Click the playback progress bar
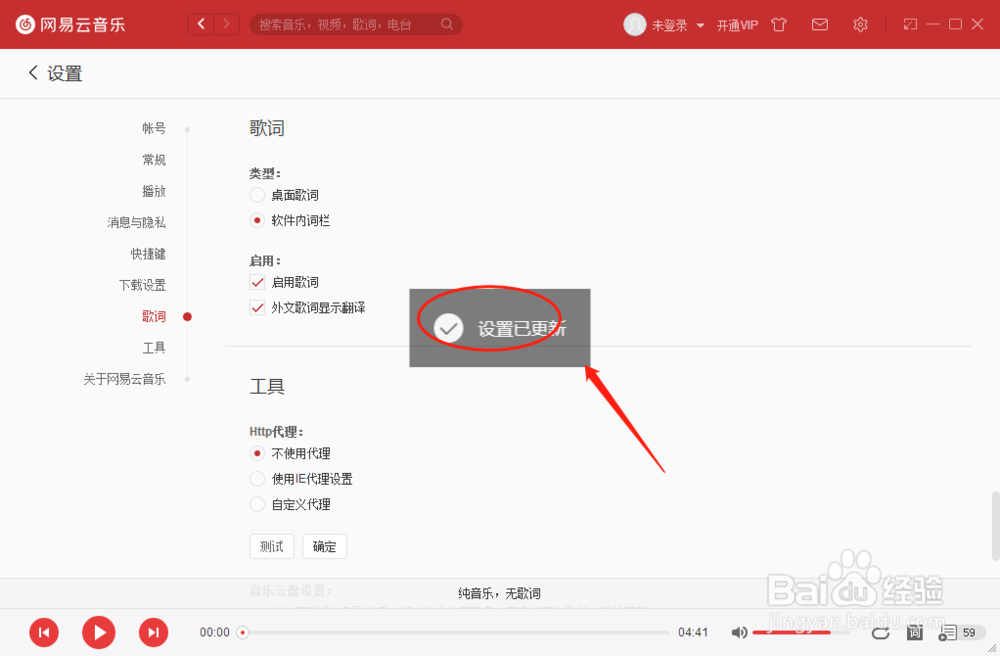This screenshot has width=1000, height=656. click(455, 632)
